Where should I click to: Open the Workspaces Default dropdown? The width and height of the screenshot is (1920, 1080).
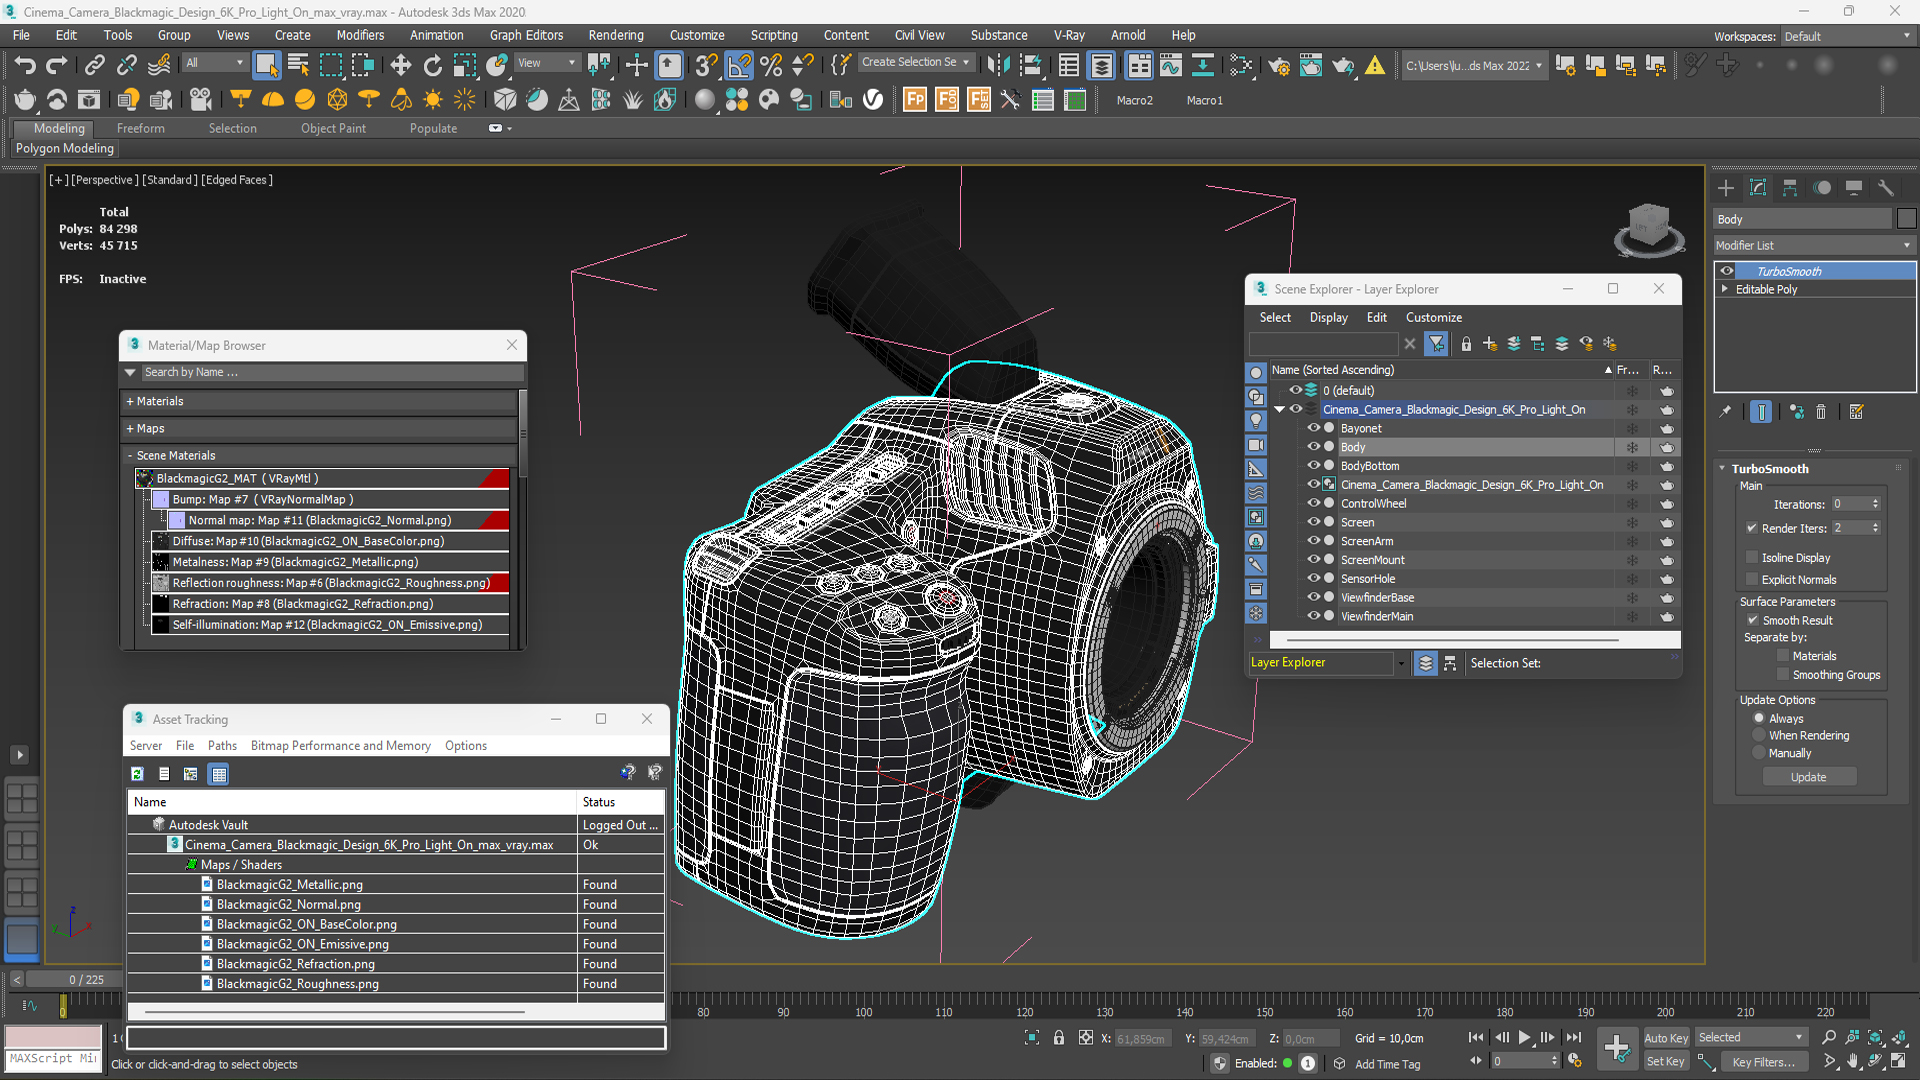click(x=1848, y=36)
